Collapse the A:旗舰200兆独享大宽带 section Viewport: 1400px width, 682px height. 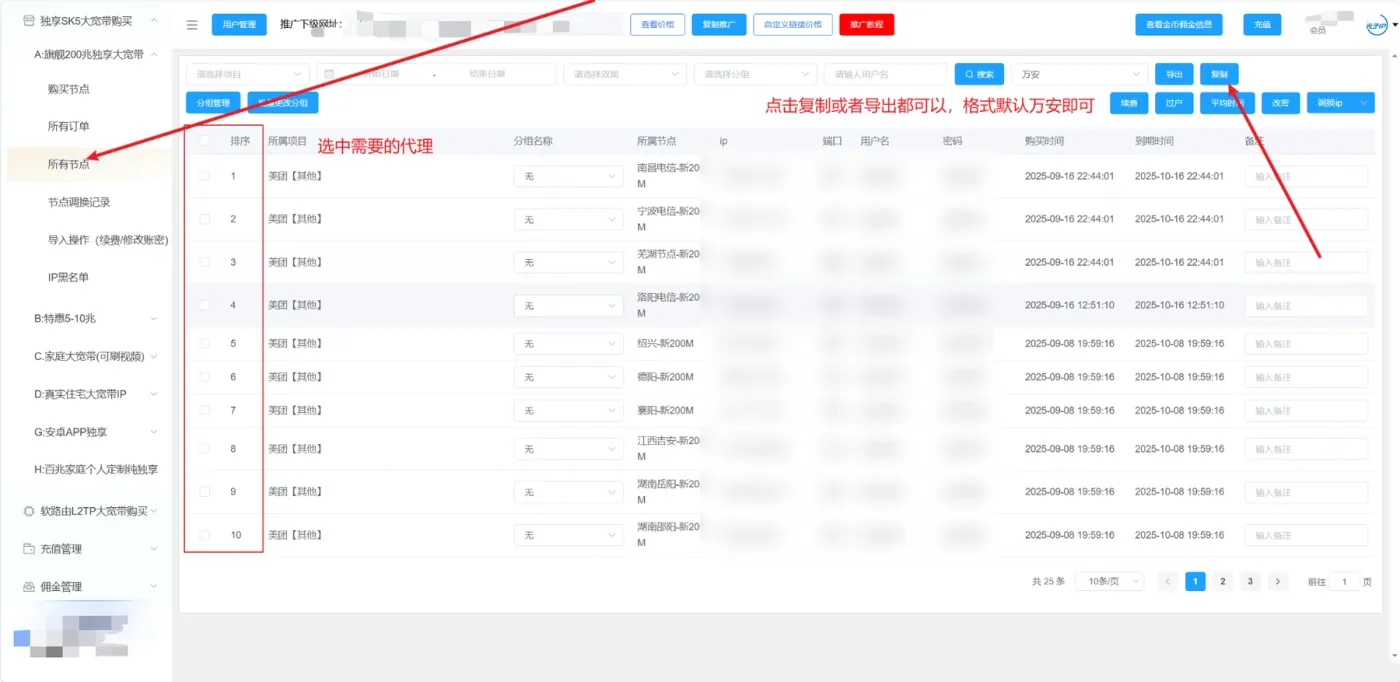(x=95, y=55)
